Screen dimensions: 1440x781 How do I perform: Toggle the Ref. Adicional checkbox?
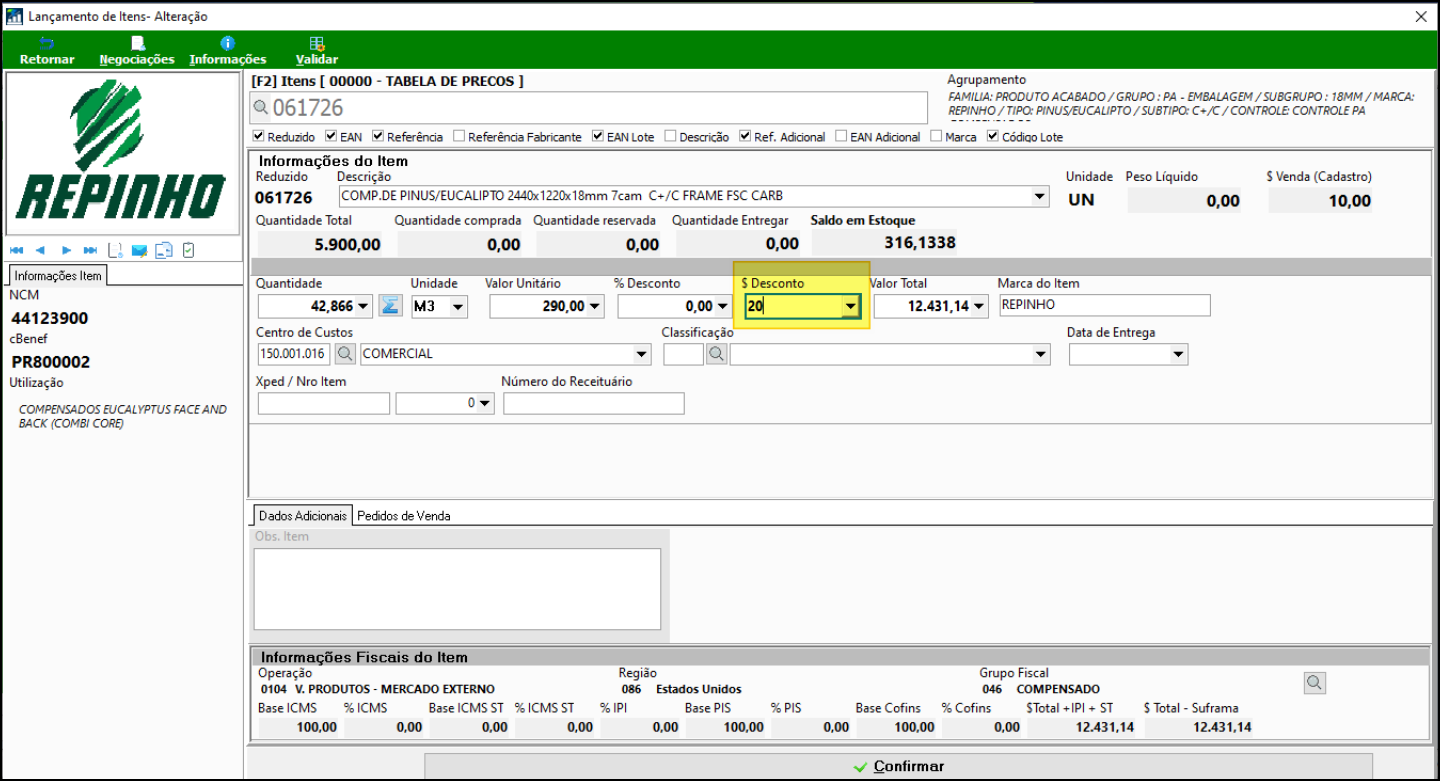point(745,136)
